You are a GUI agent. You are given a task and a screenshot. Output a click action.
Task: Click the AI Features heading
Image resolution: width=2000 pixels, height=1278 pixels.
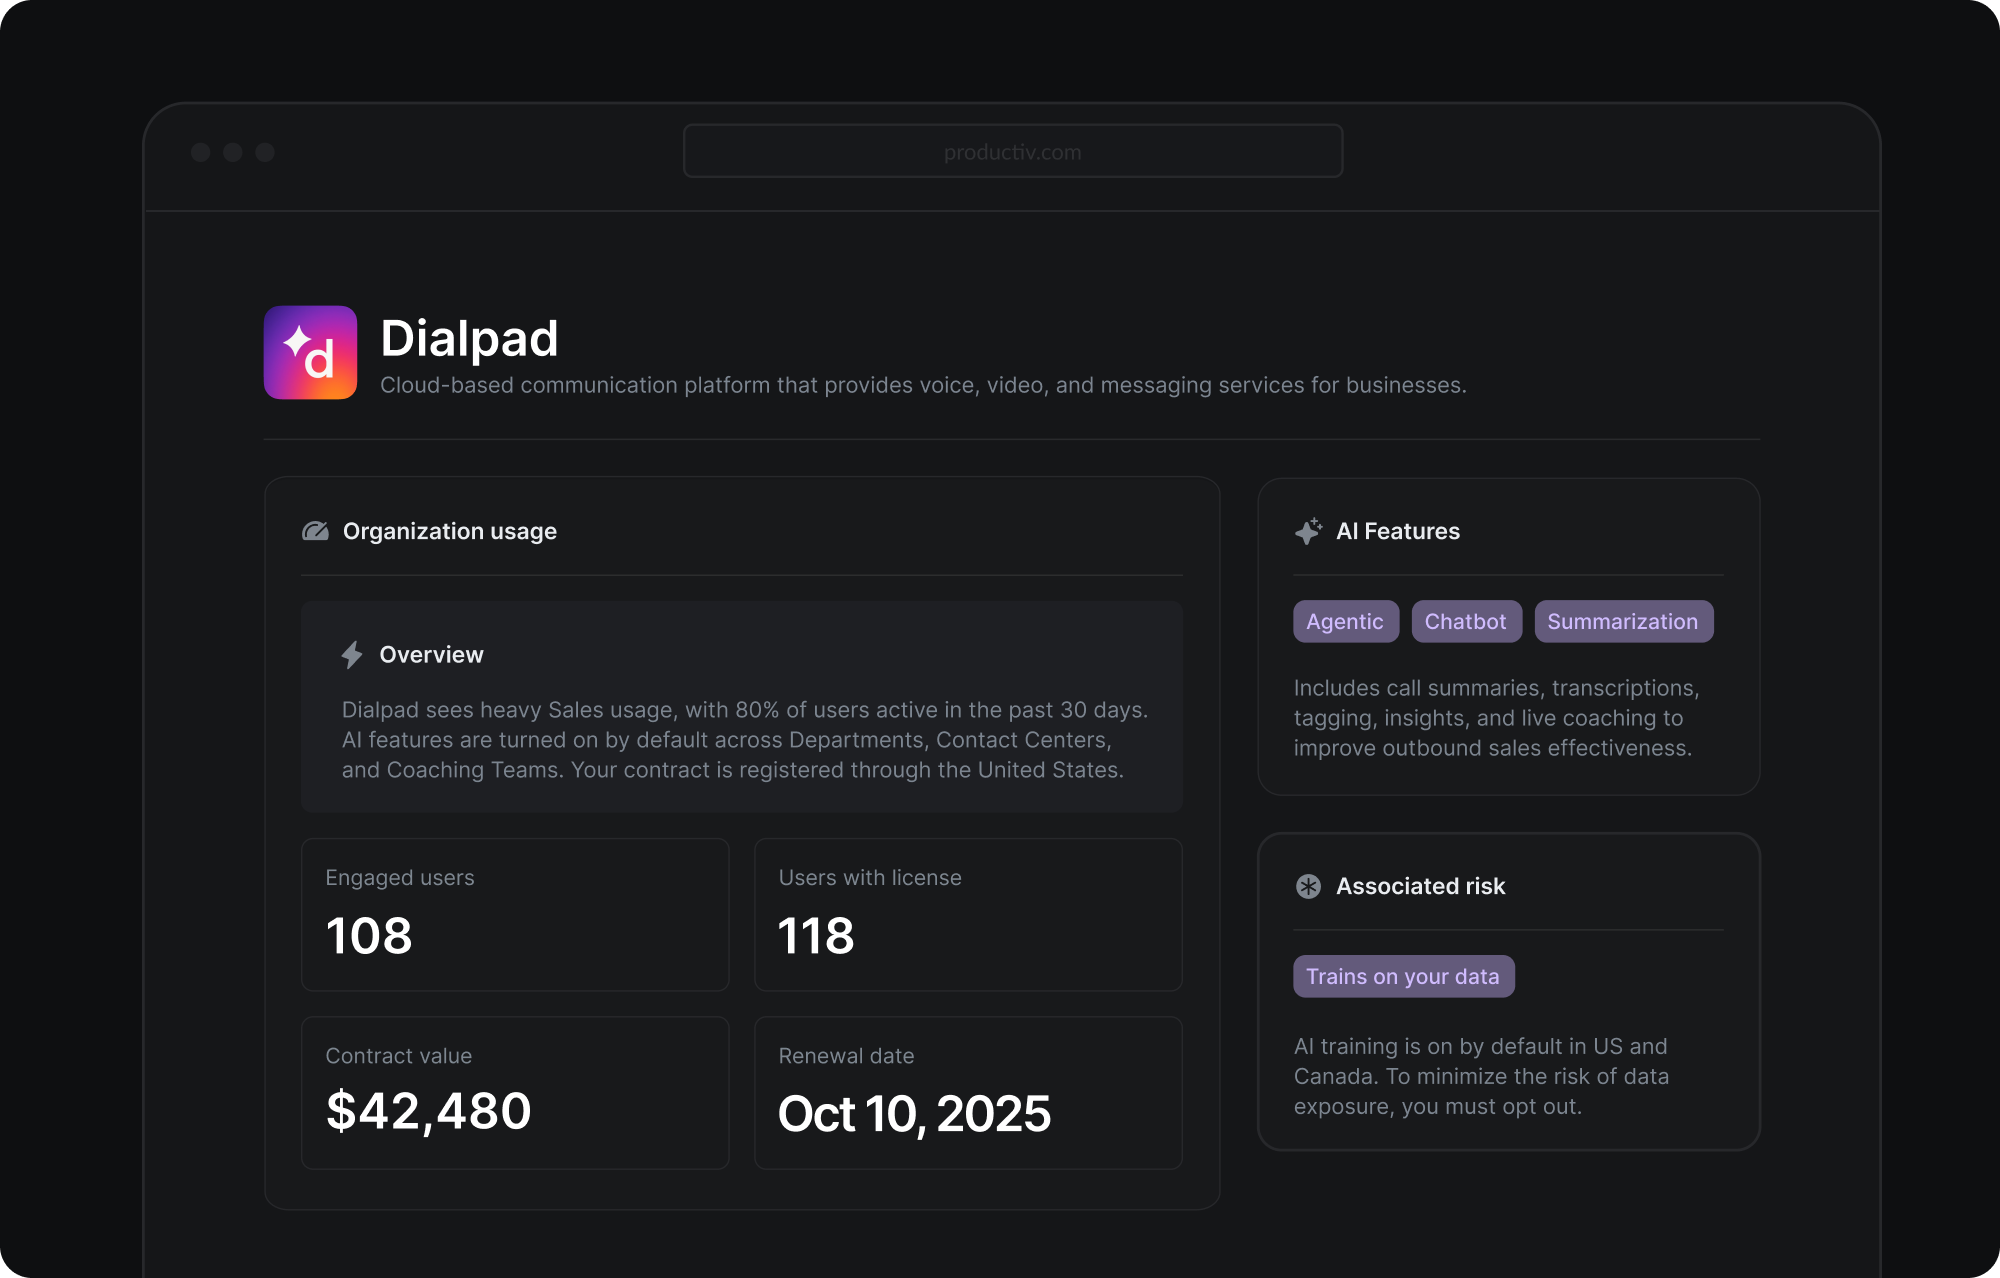coord(1398,531)
